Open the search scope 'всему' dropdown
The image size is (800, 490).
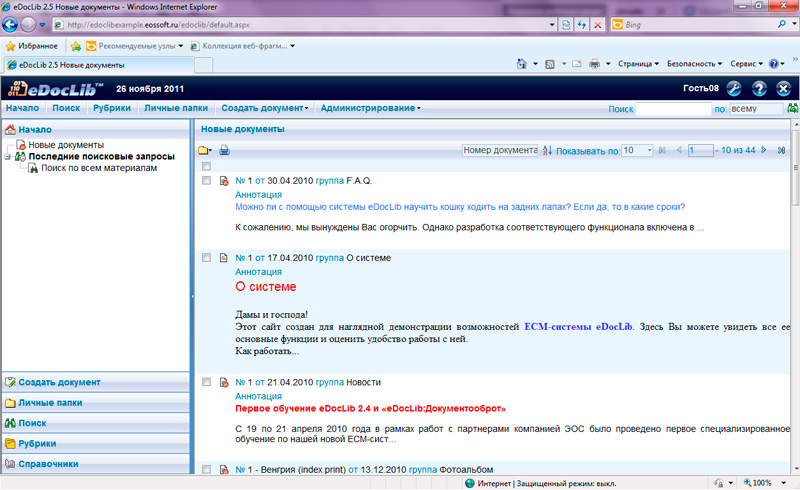756,109
